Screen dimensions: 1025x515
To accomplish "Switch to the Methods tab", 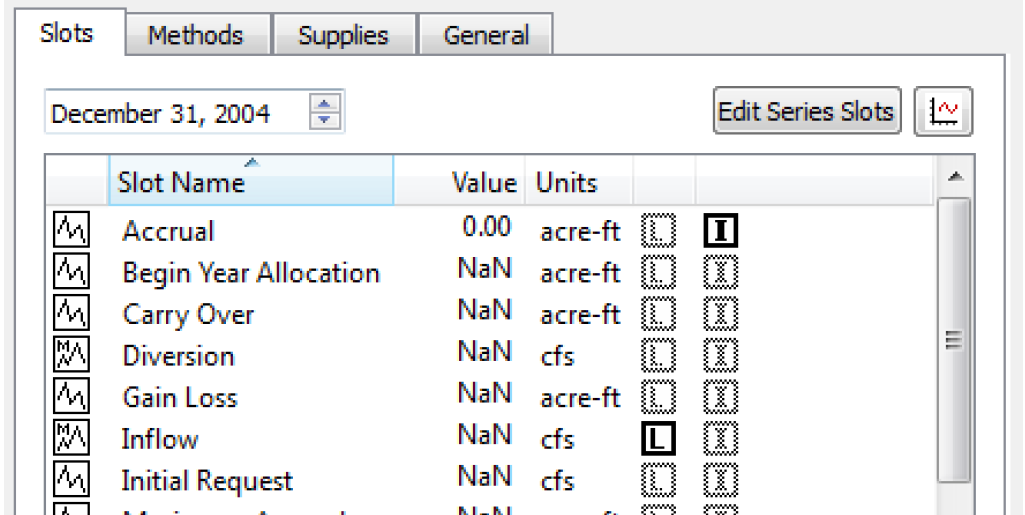I will (x=195, y=36).
